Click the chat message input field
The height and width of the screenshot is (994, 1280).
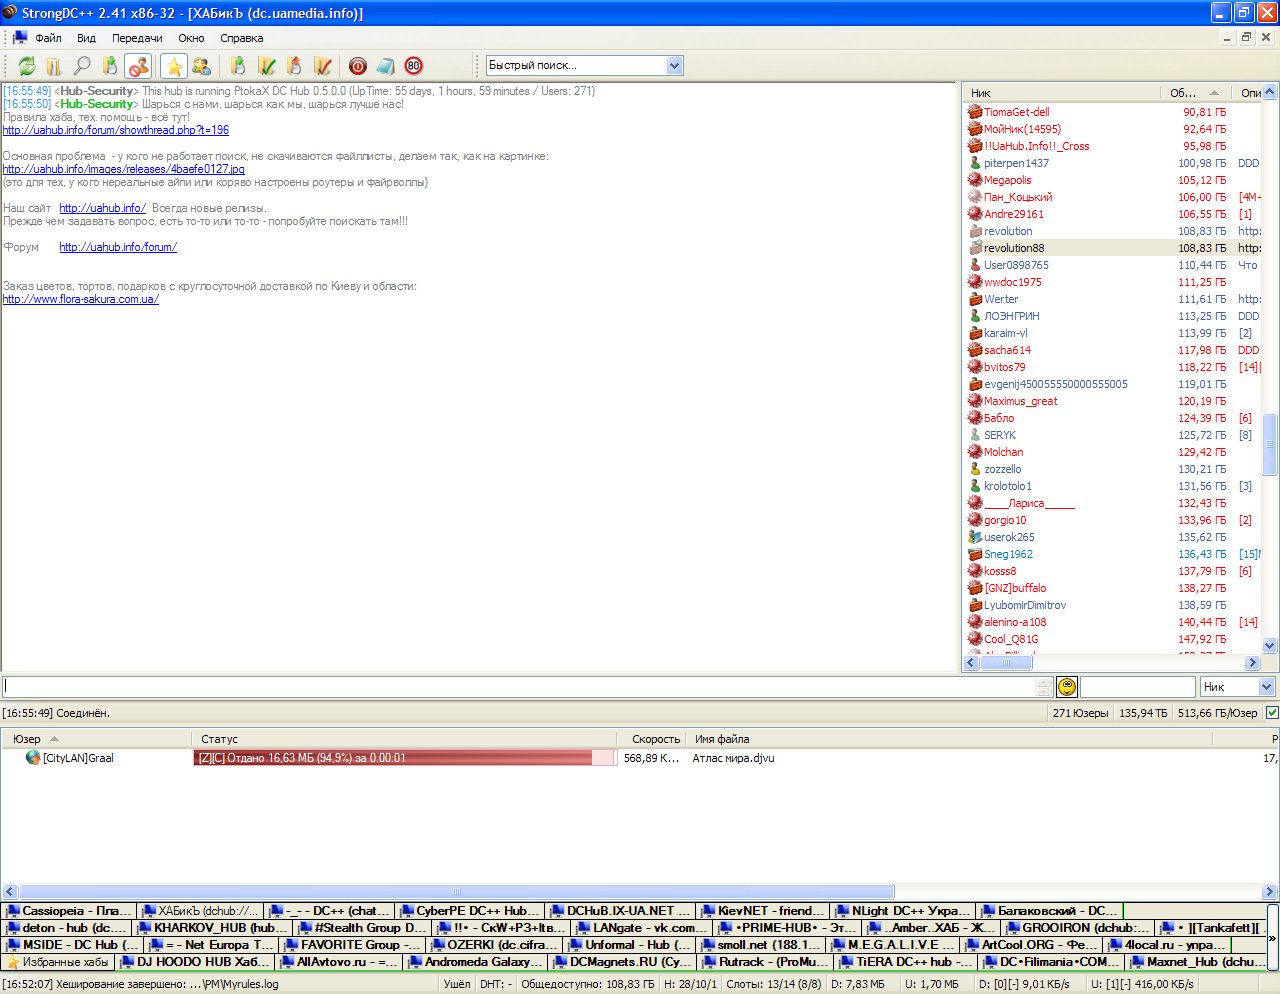point(520,687)
